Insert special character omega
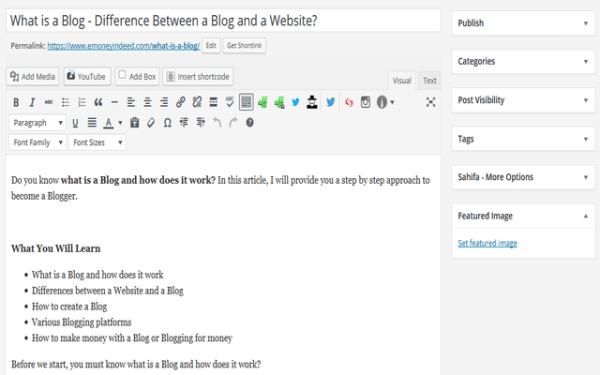This screenshot has height=375, width=600. [167, 123]
